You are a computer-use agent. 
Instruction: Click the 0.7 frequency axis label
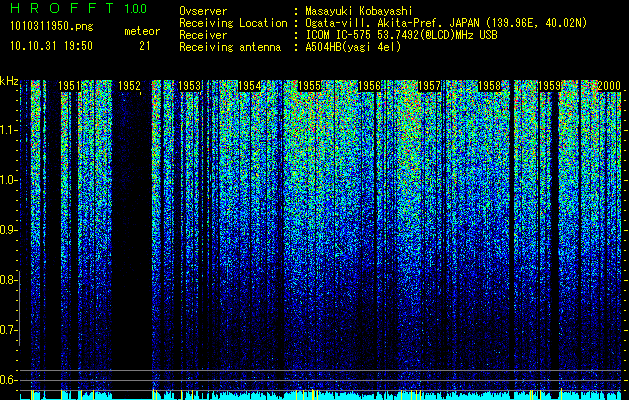click(x=9, y=330)
